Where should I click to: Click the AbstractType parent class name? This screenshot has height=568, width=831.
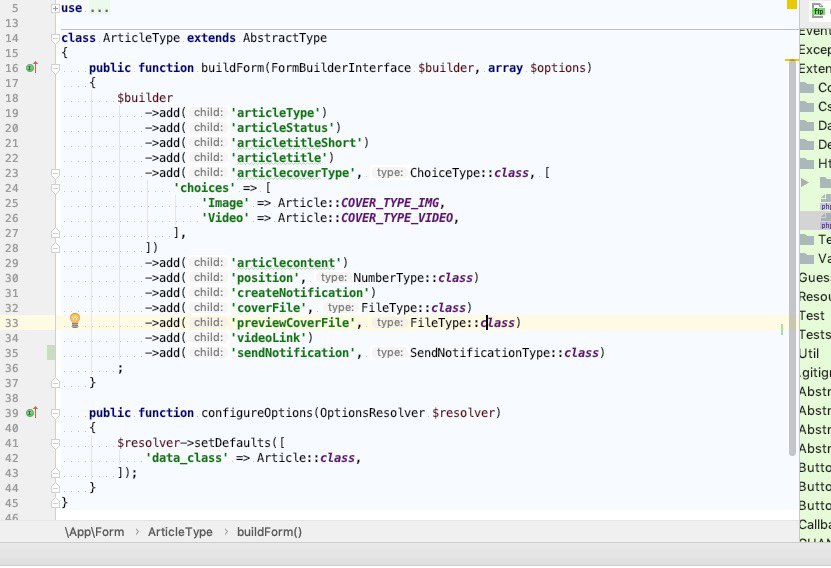click(x=285, y=38)
